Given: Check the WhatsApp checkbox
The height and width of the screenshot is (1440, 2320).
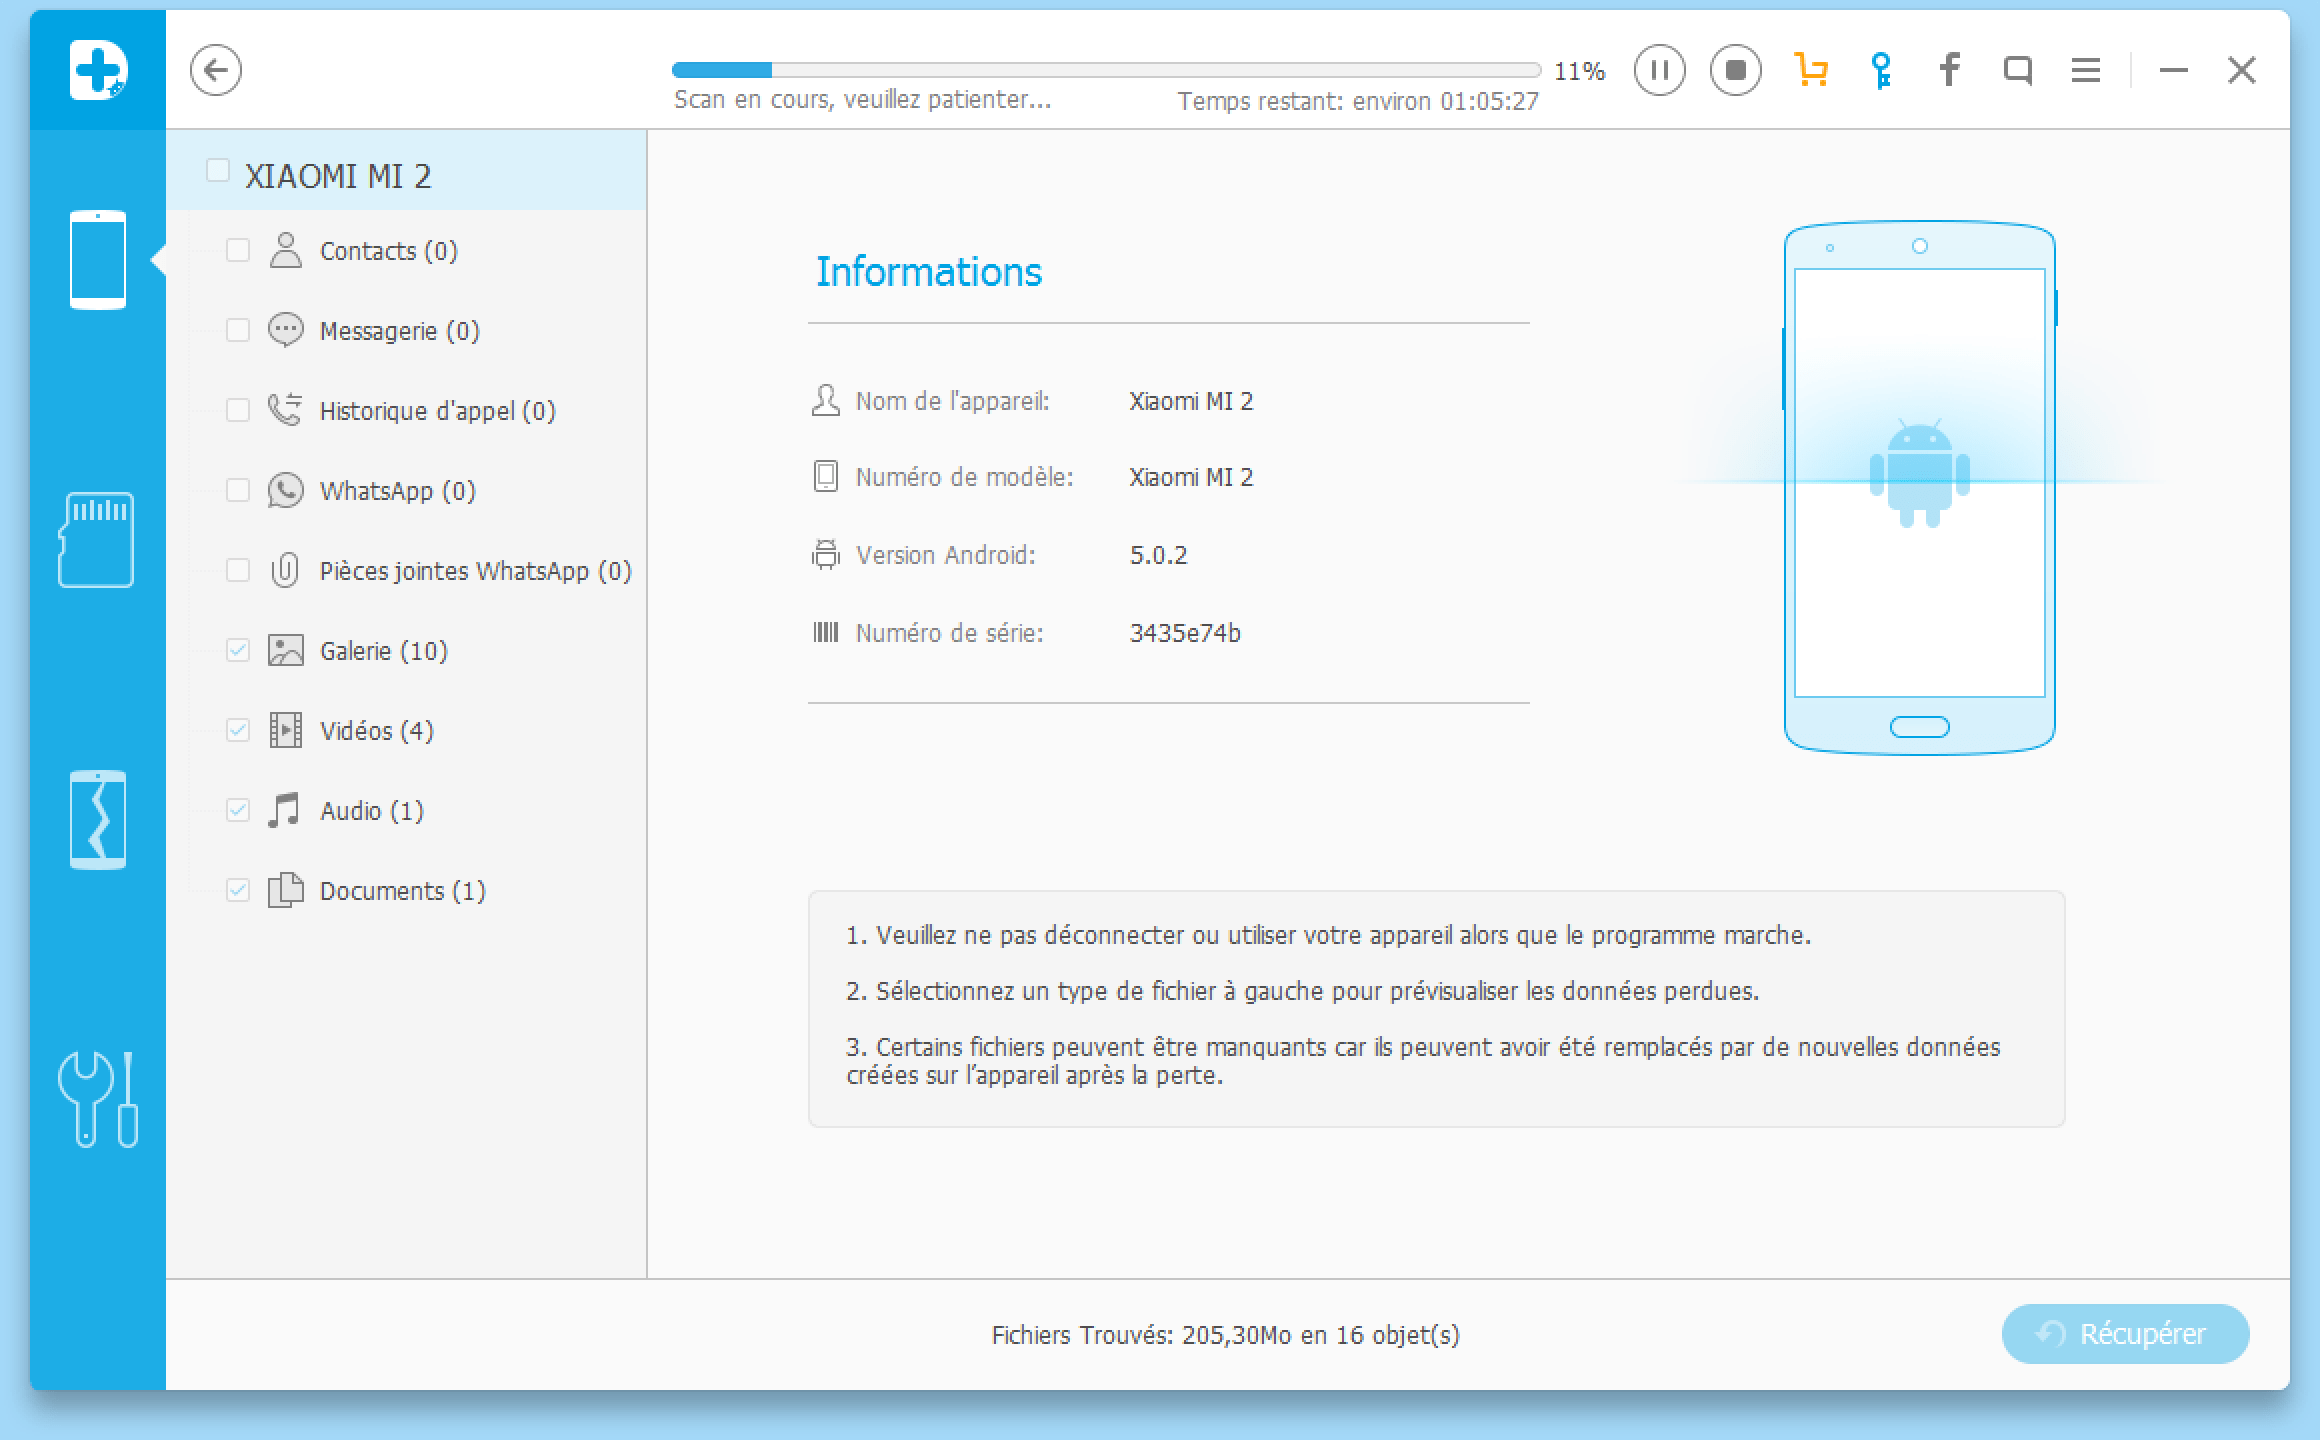Looking at the screenshot, I should click(x=238, y=490).
